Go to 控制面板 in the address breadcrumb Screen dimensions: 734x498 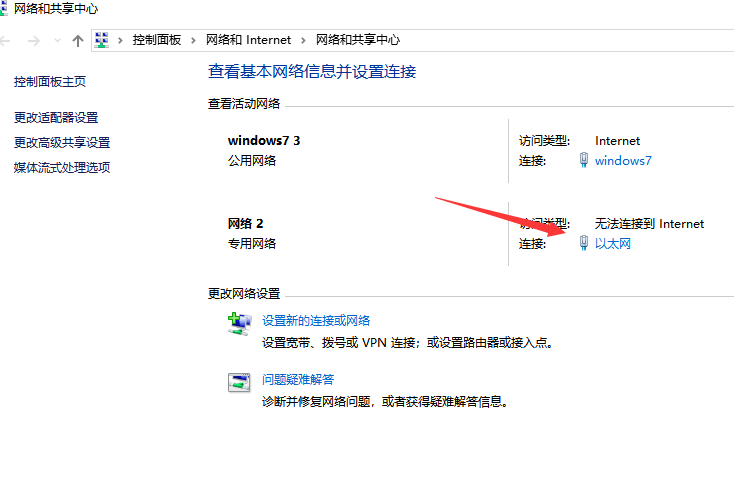157,40
